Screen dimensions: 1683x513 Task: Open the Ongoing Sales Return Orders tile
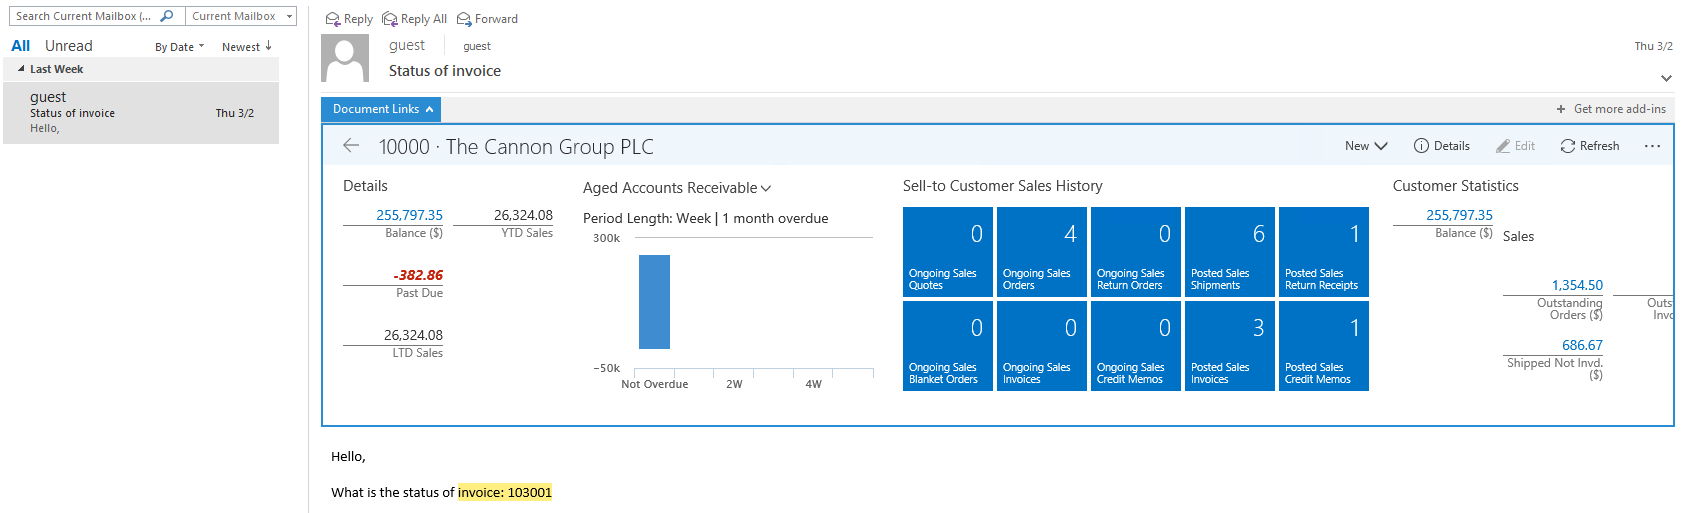click(x=1136, y=252)
